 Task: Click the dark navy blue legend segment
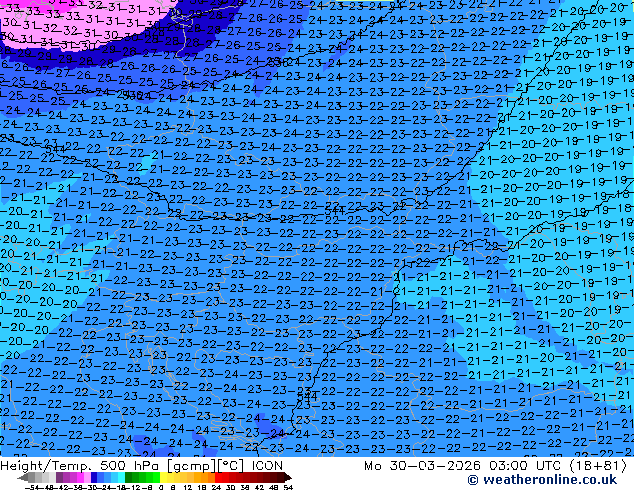tap(94, 477)
